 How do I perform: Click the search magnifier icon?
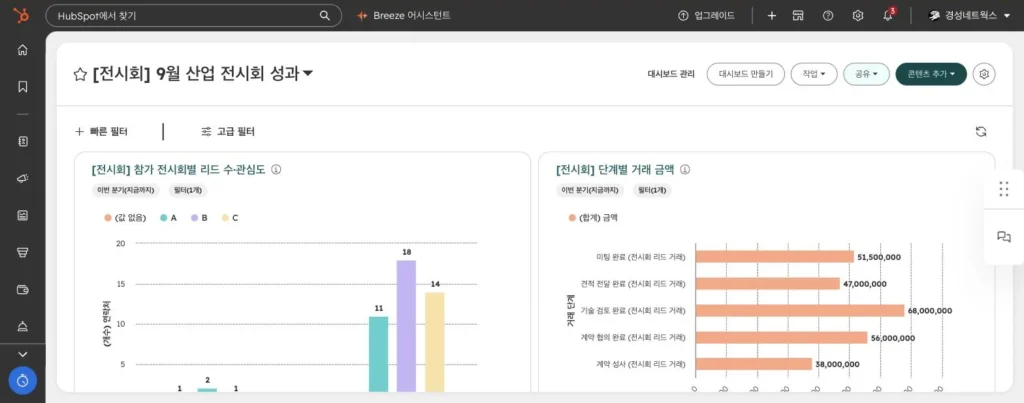point(325,16)
